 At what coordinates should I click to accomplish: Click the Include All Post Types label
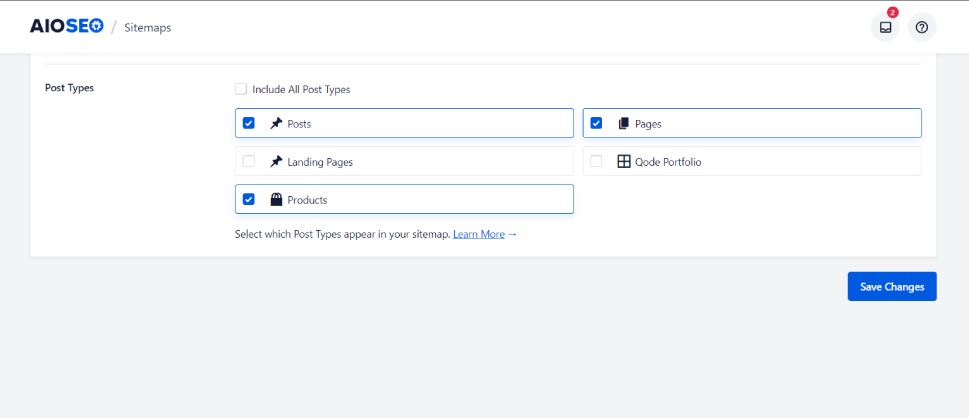pyautogui.click(x=301, y=89)
